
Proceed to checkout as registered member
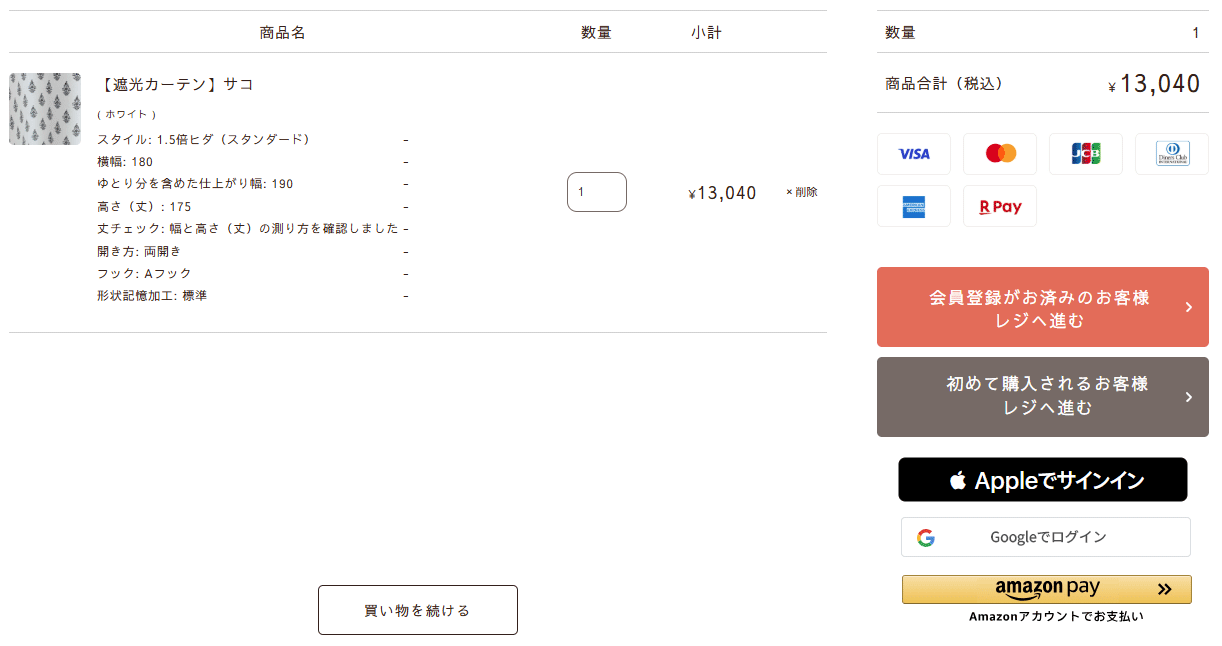click(x=1040, y=308)
